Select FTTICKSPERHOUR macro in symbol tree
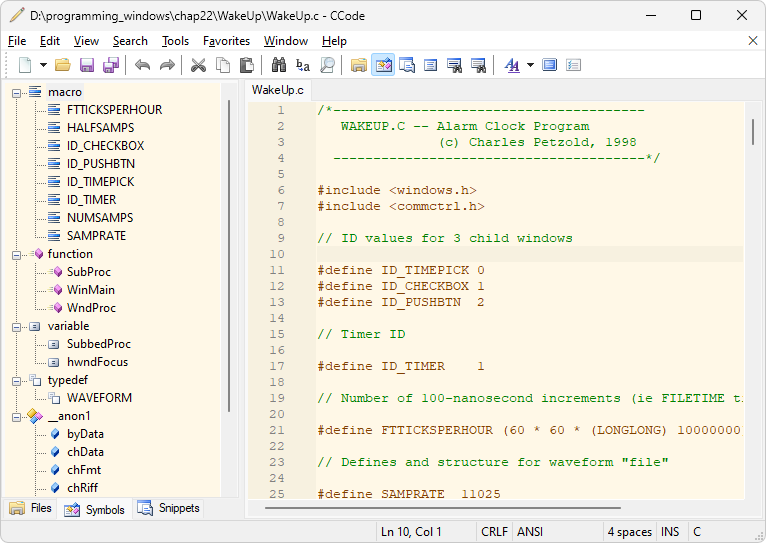The height and width of the screenshot is (543, 766). [114, 110]
